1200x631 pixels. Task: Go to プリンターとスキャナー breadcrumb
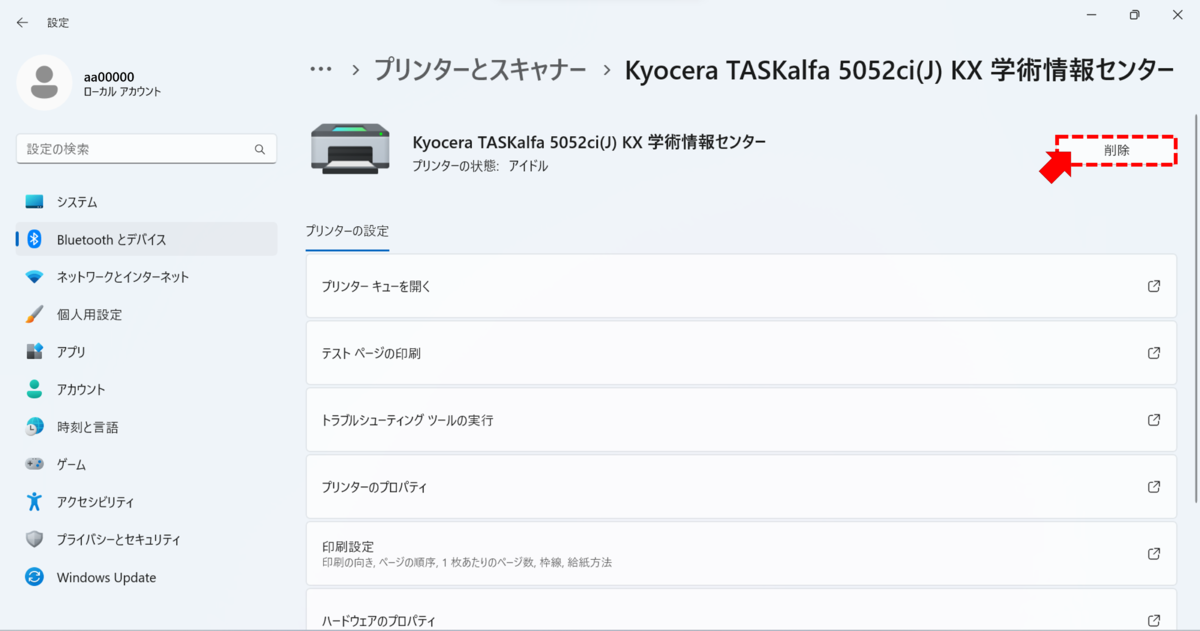click(480, 70)
